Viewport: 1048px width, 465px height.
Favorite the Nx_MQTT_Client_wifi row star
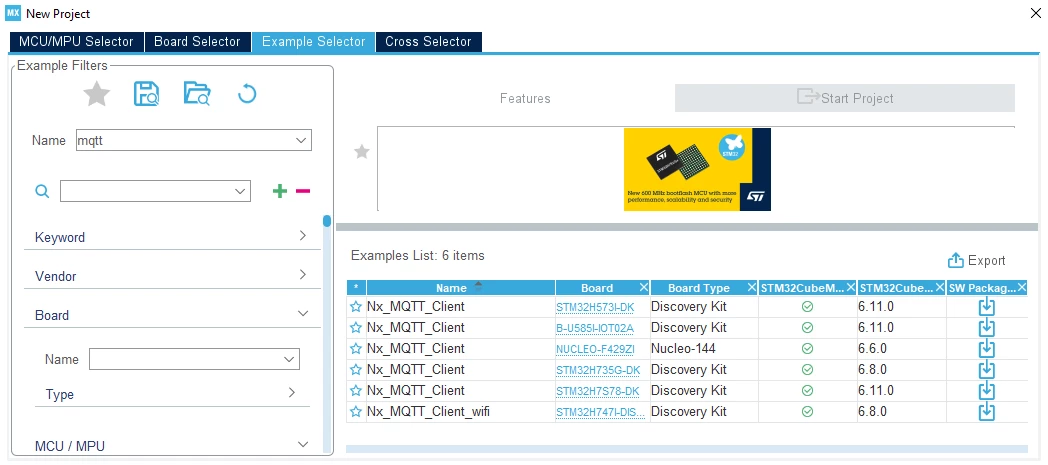(356, 412)
